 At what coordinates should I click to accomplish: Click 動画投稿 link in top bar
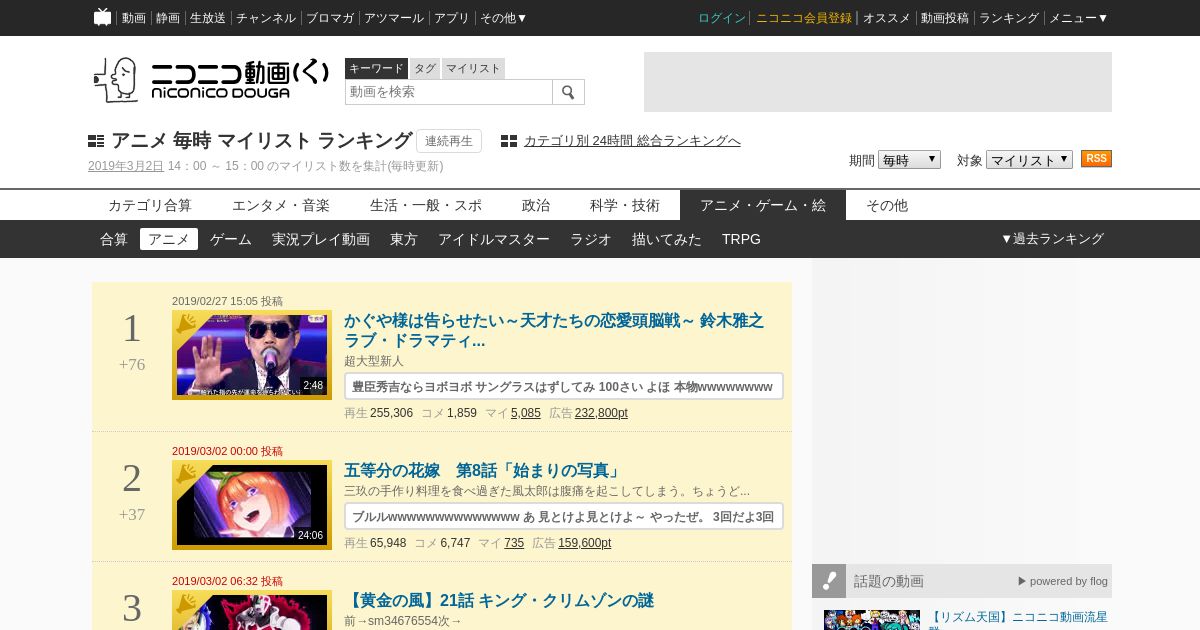tap(945, 18)
